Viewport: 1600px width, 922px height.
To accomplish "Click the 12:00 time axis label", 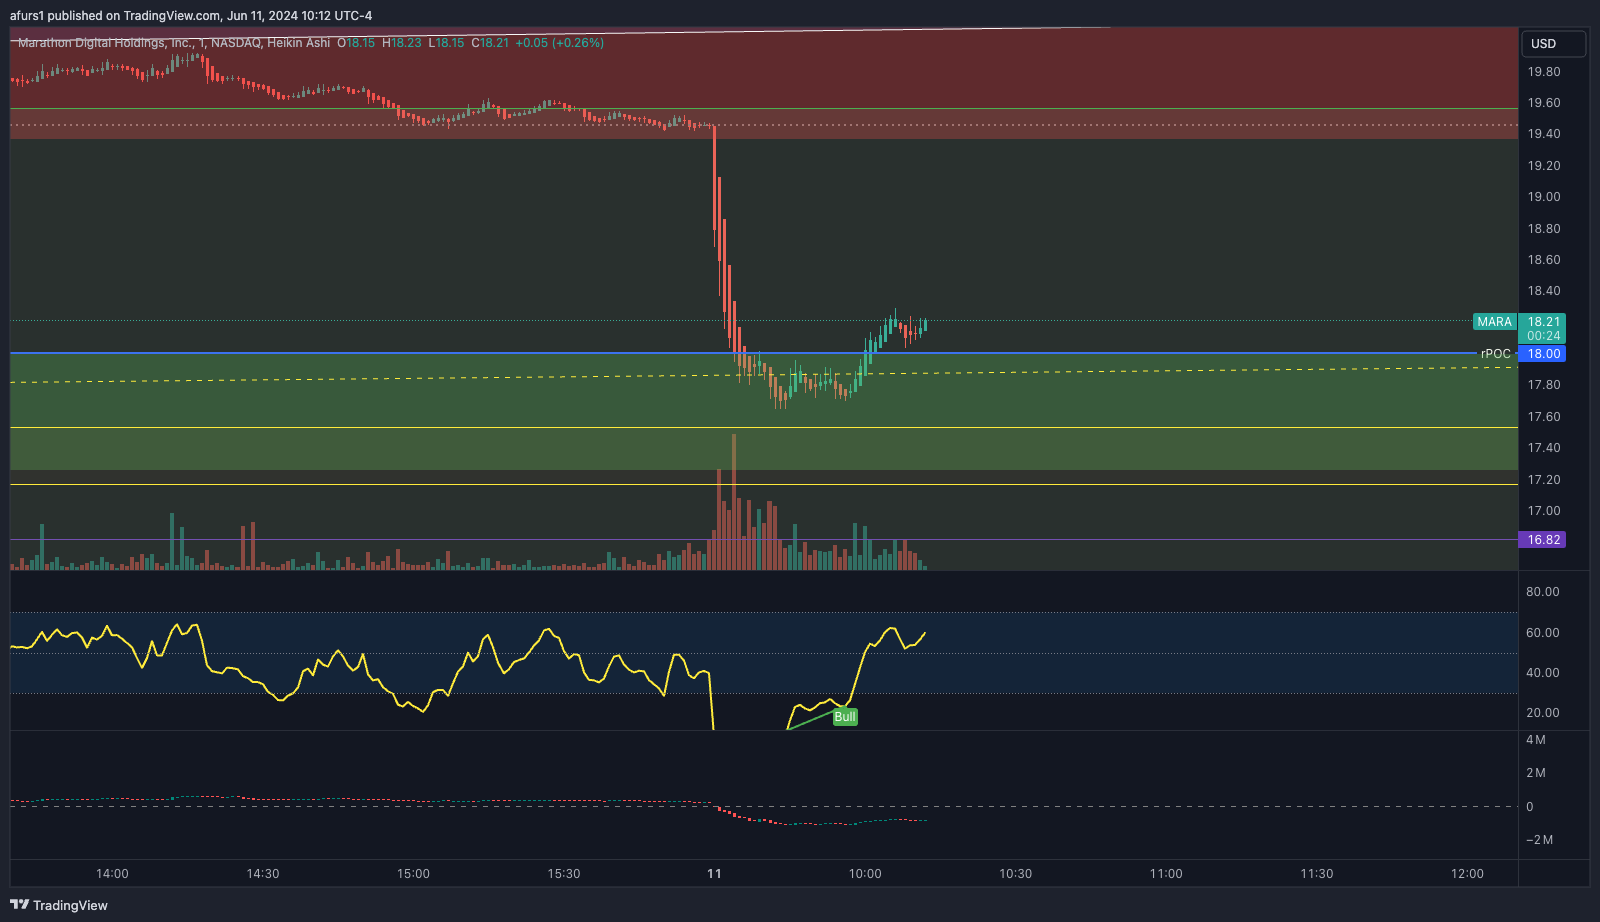I will [x=1468, y=874].
